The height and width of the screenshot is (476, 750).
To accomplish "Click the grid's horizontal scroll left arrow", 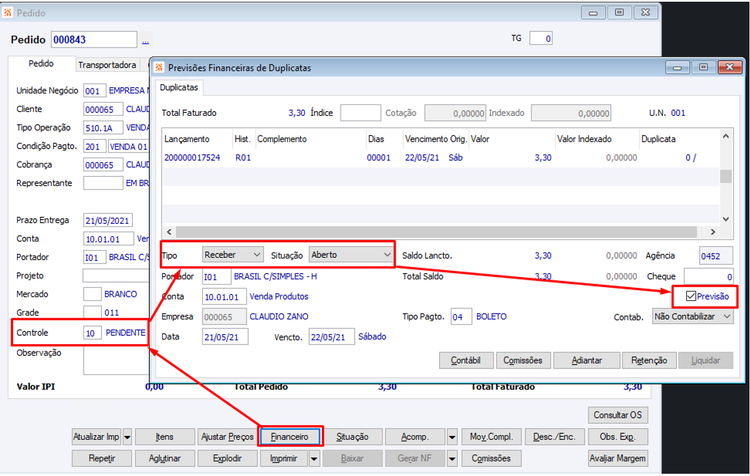I will (169, 232).
